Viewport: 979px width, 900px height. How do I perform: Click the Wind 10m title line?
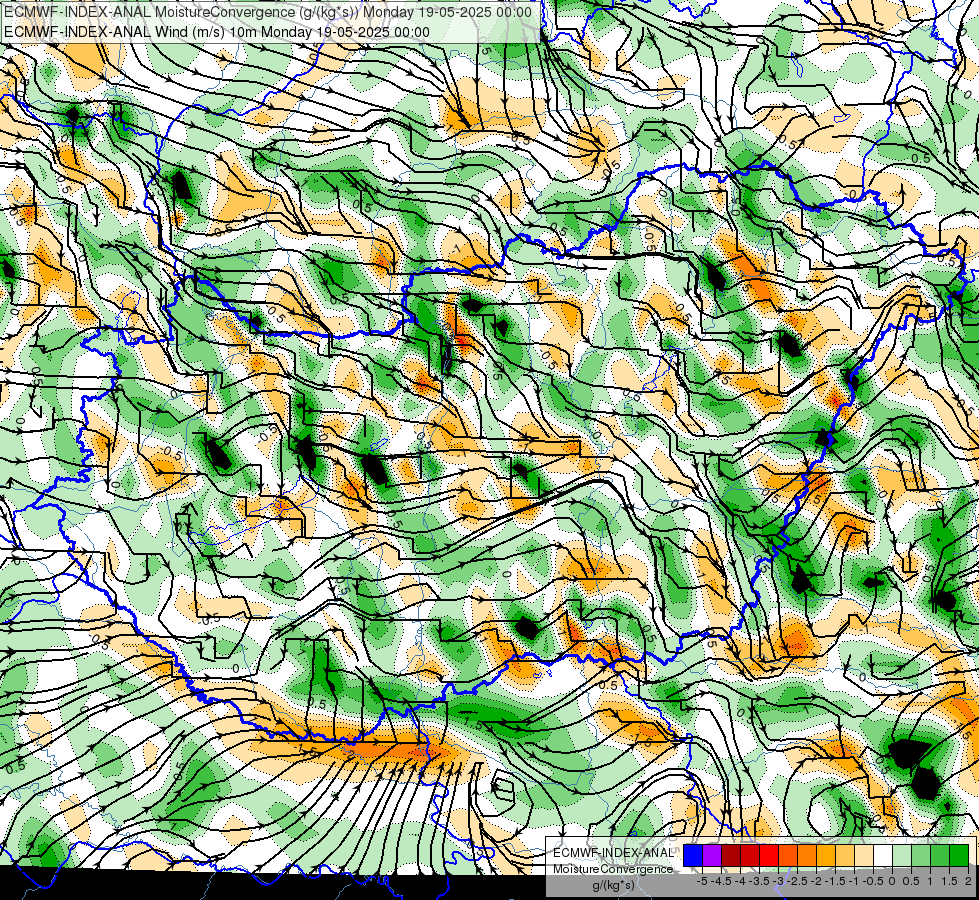pos(217,32)
